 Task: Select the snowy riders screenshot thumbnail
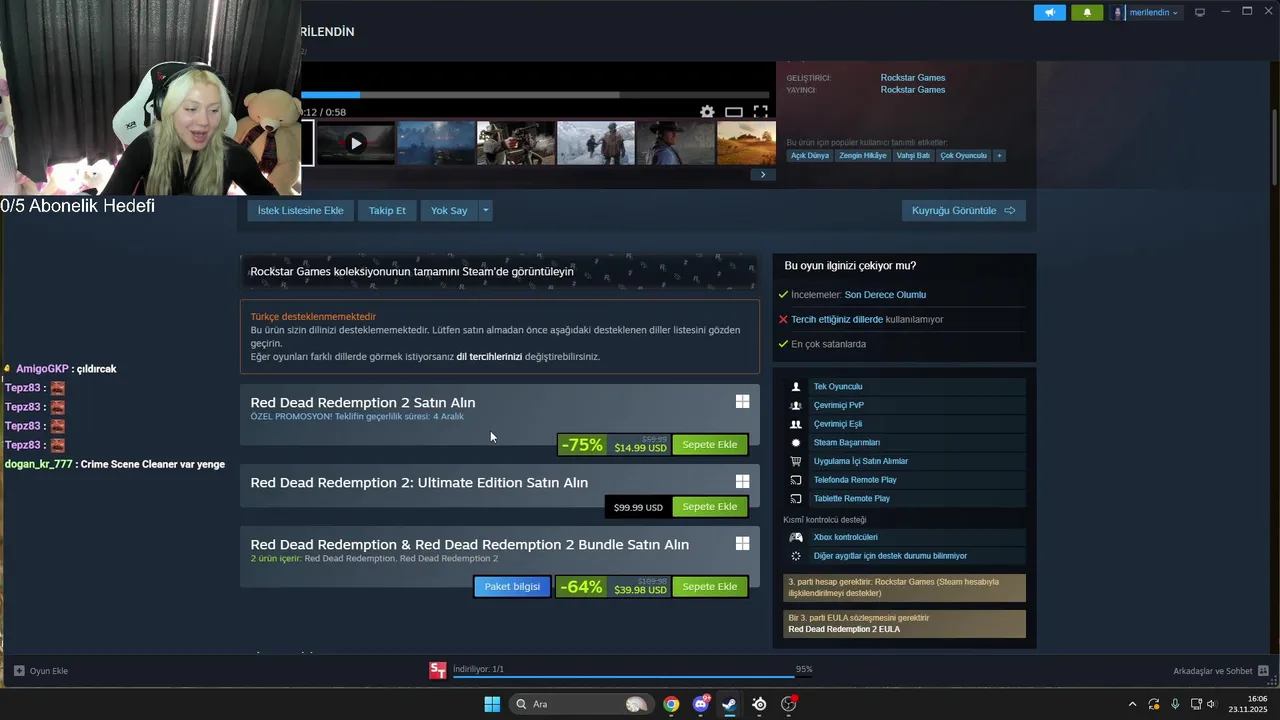coord(595,143)
